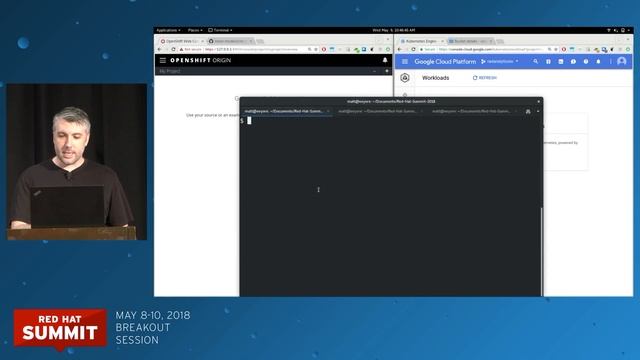The image size is (640, 360).
Task: Reload the OpenShift browser page
Action: 173,49
